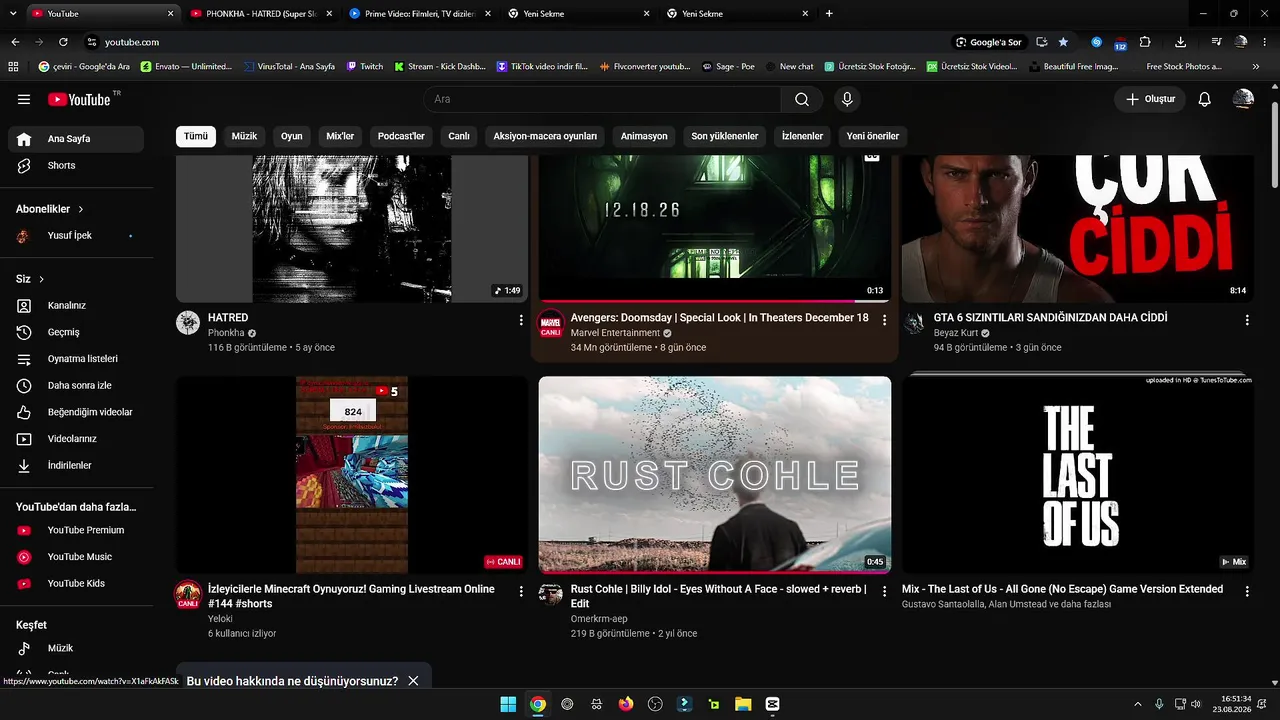
Task: Open options menu for Rust Cohle video
Action: pyautogui.click(x=884, y=592)
